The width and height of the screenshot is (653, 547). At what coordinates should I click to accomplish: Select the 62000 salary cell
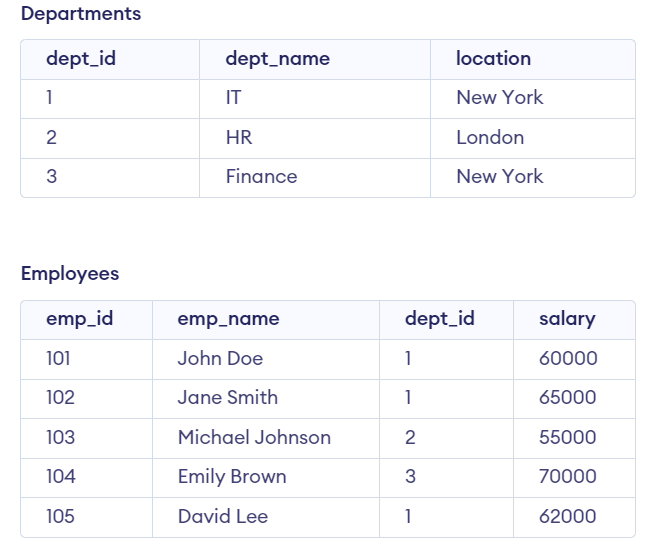pyautogui.click(x=567, y=517)
